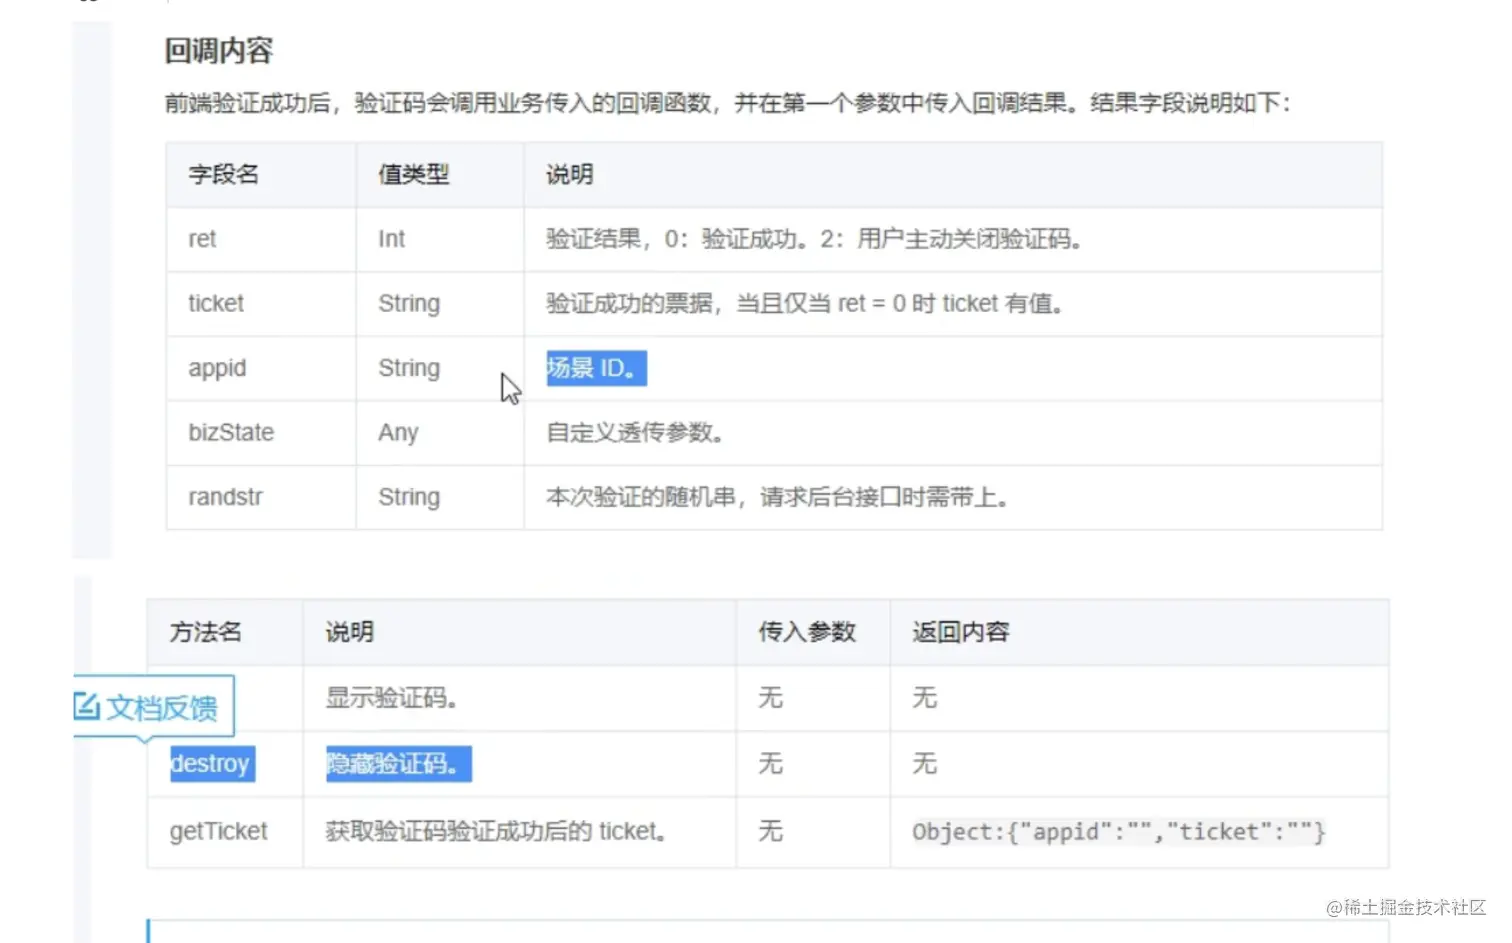
Task: Click 无 under 返回内容 in destroy row
Action: click(x=924, y=764)
